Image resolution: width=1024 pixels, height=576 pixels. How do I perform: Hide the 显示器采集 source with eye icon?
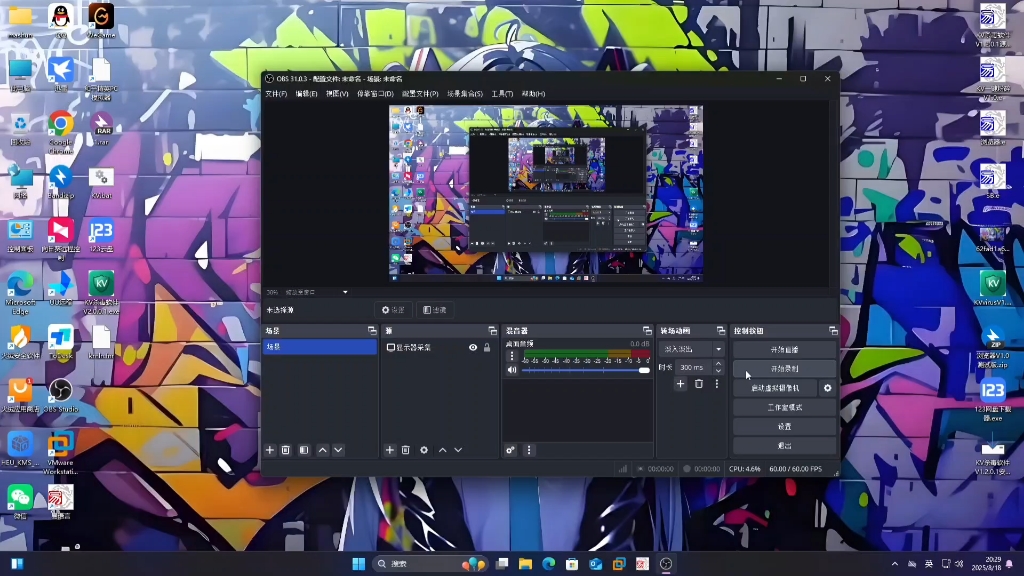click(473, 347)
